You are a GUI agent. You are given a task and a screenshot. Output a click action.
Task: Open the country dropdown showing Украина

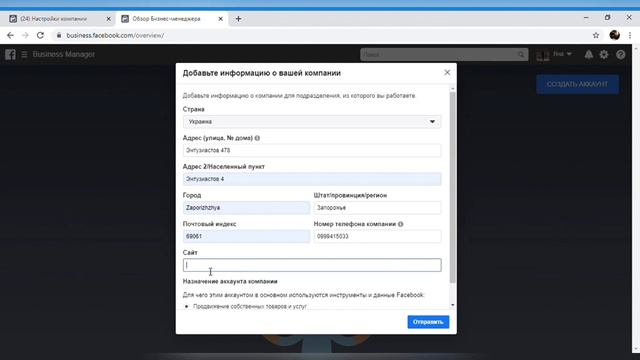pos(312,122)
